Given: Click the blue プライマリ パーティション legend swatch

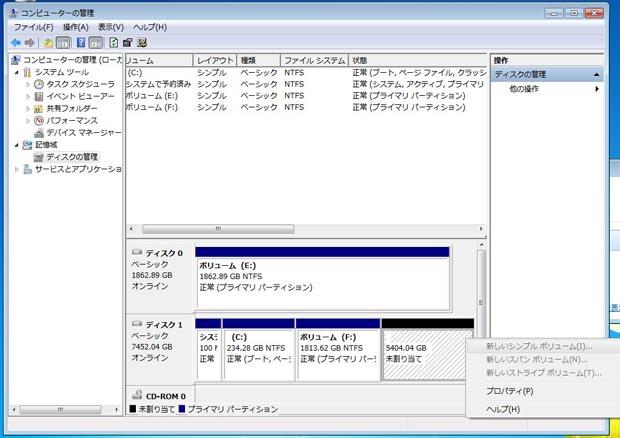Looking at the screenshot, I should (182, 409).
